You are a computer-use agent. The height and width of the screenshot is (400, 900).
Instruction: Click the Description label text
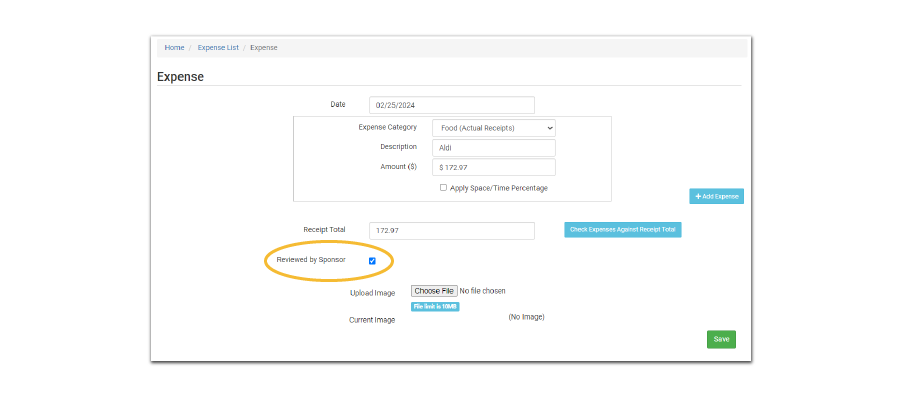pyautogui.click(x=398, y=147)
